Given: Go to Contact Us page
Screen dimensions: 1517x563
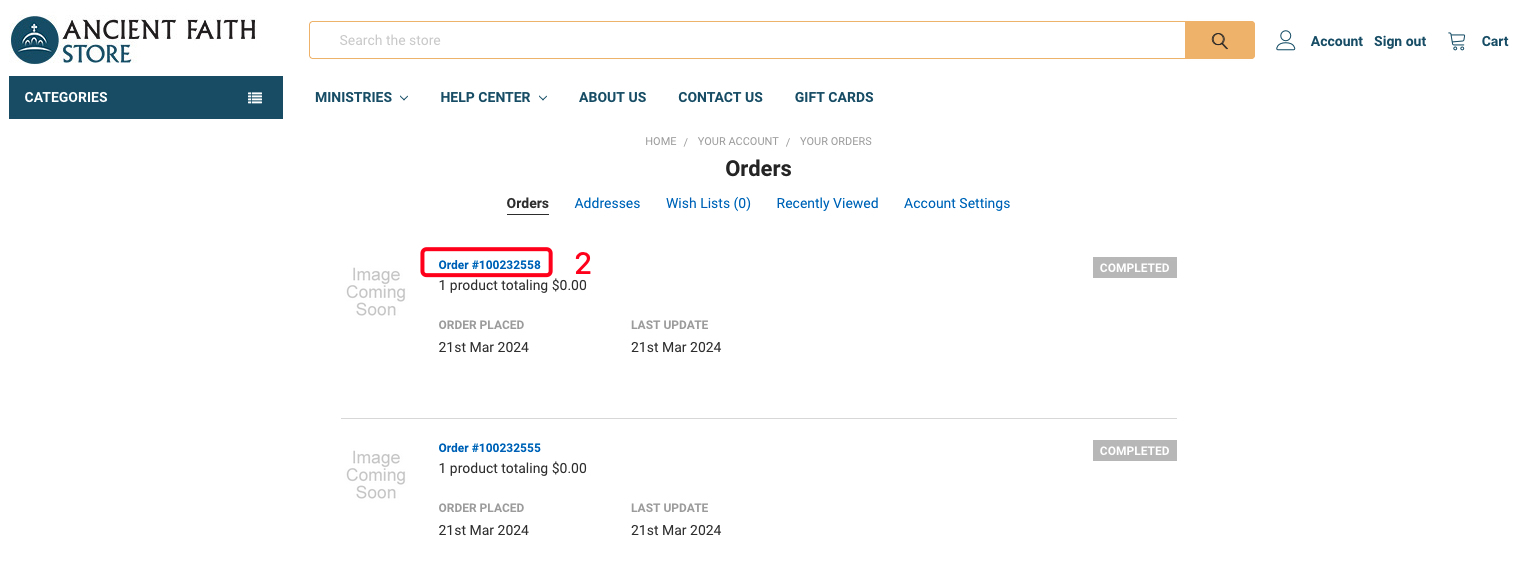Looking at the screenshot, I should pyautogui.click(x=720, y=97).
